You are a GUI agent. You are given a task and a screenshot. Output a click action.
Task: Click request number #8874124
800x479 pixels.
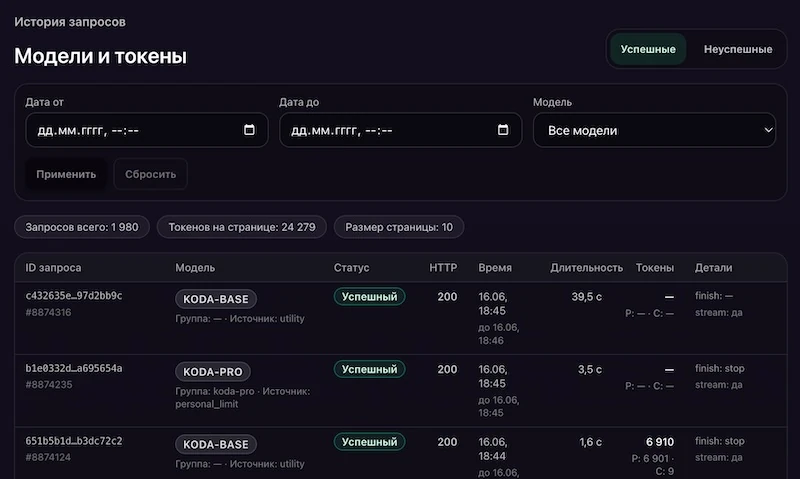(x=48, y=457)
